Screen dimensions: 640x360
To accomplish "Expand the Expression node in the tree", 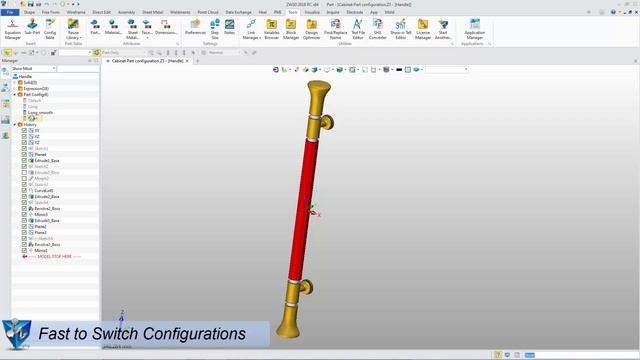I will pos(15,89).
